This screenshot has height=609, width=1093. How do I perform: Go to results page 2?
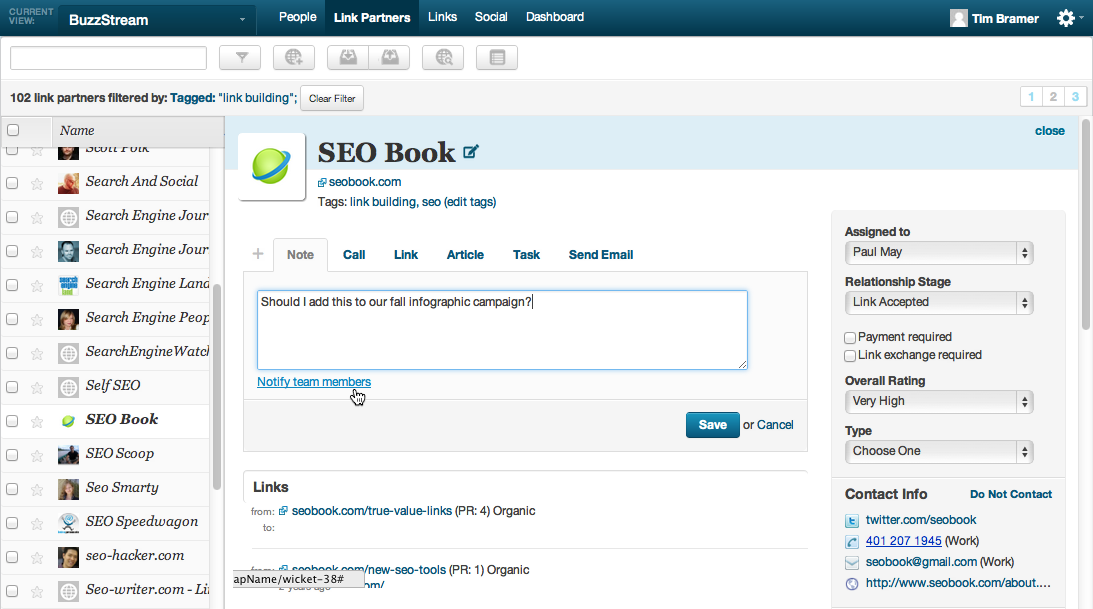point(1053,97)
